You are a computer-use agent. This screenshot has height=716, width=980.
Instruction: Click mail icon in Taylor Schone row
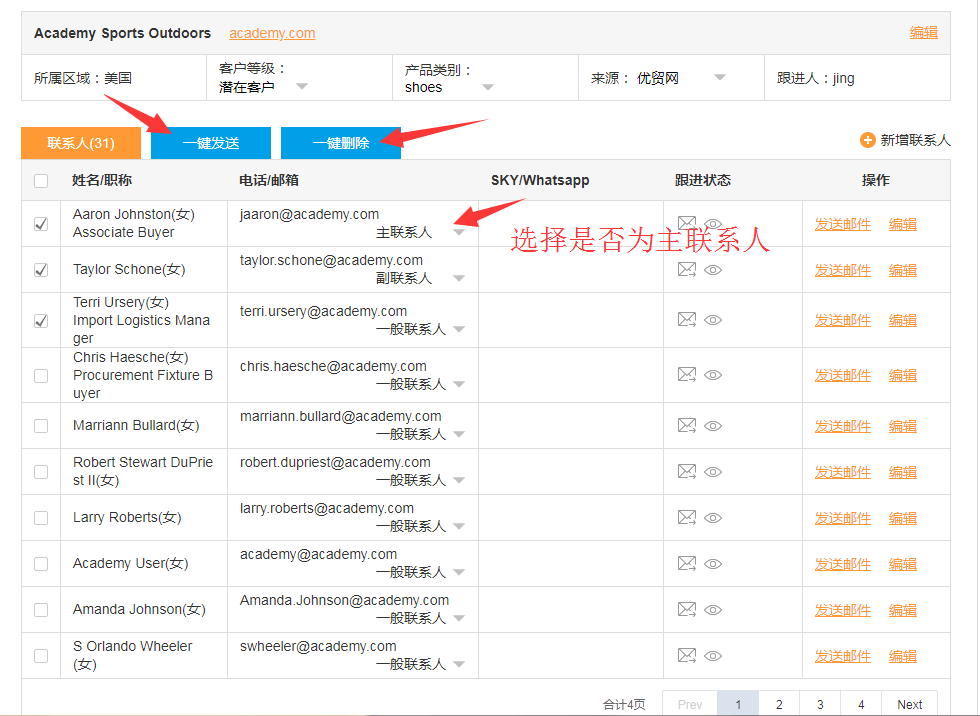pos(687,269)
